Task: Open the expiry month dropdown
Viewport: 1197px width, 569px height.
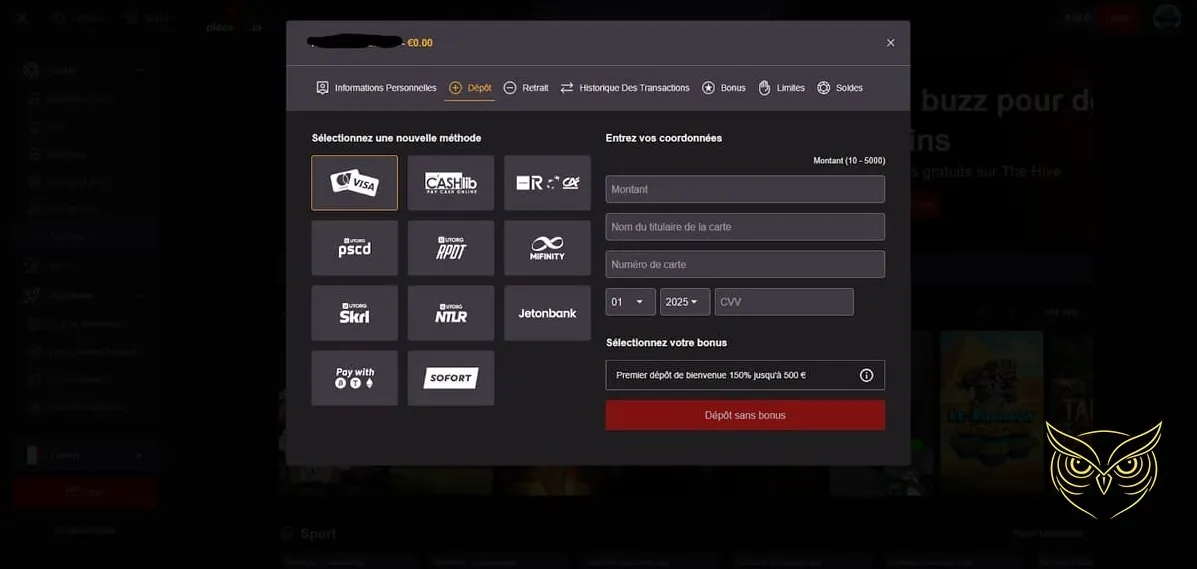Action: click(x=630, y=302)
